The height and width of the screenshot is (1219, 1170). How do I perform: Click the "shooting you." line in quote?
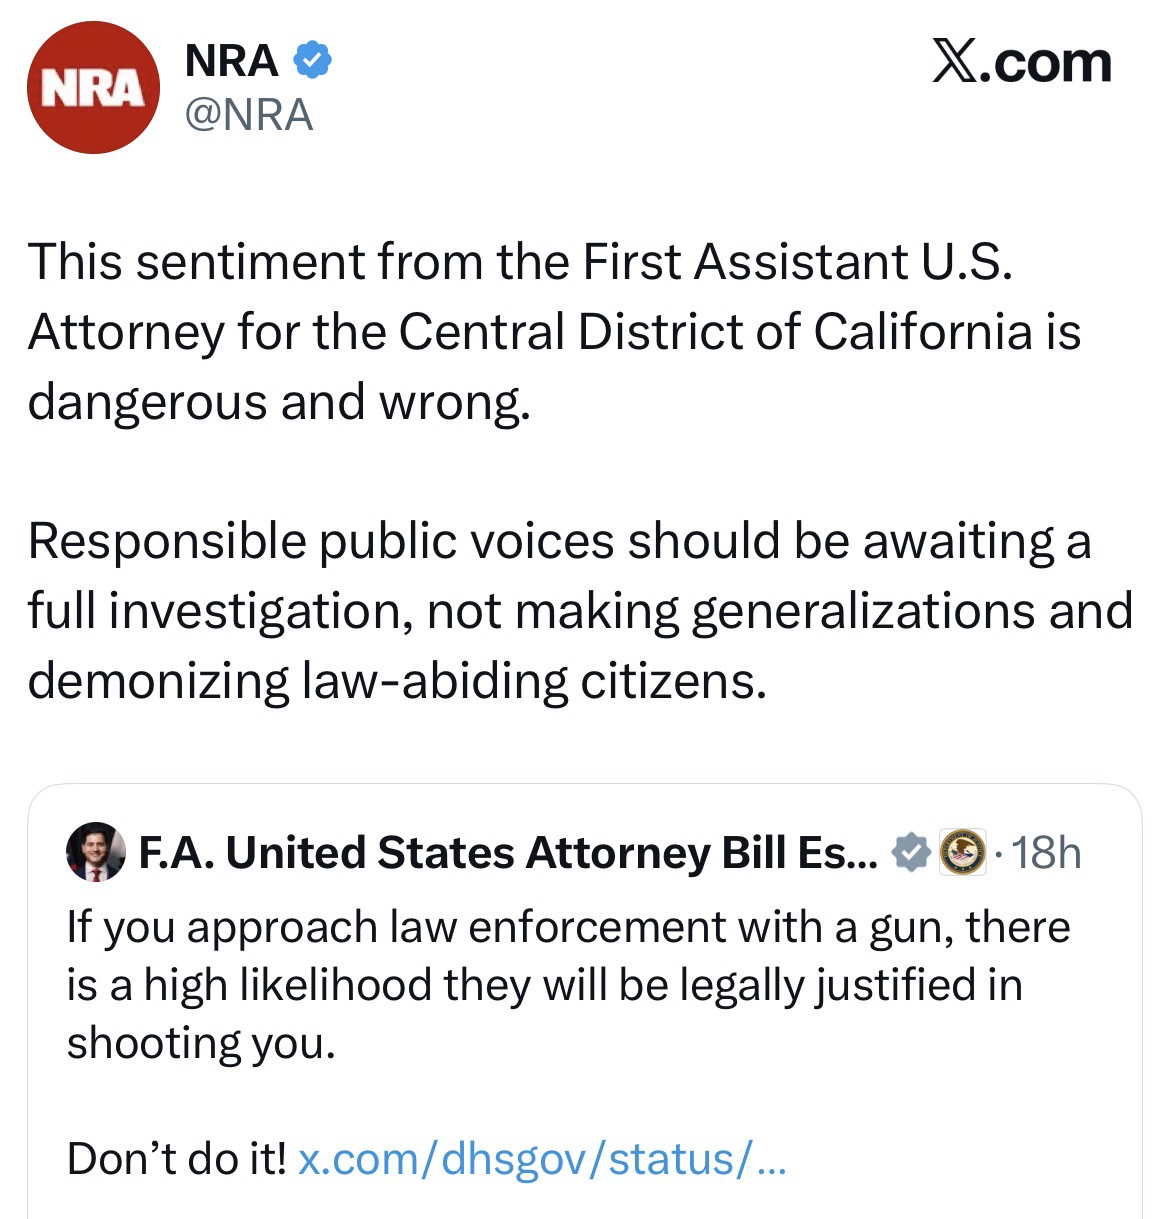200,1043
